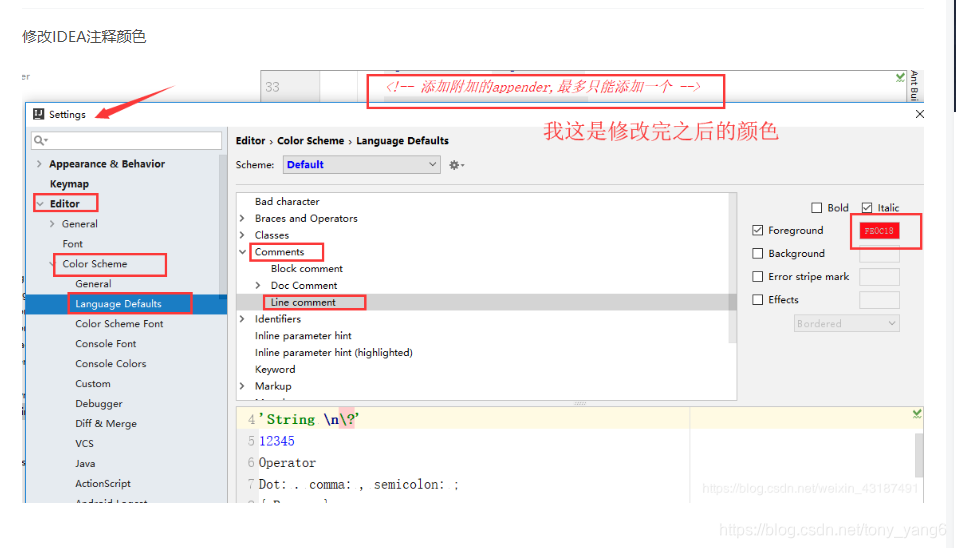The width and height of the screenshot is (956, 548).
Task: Select ActionScript color scheme item
Action: pyautogui.click(x=103, y=483)
